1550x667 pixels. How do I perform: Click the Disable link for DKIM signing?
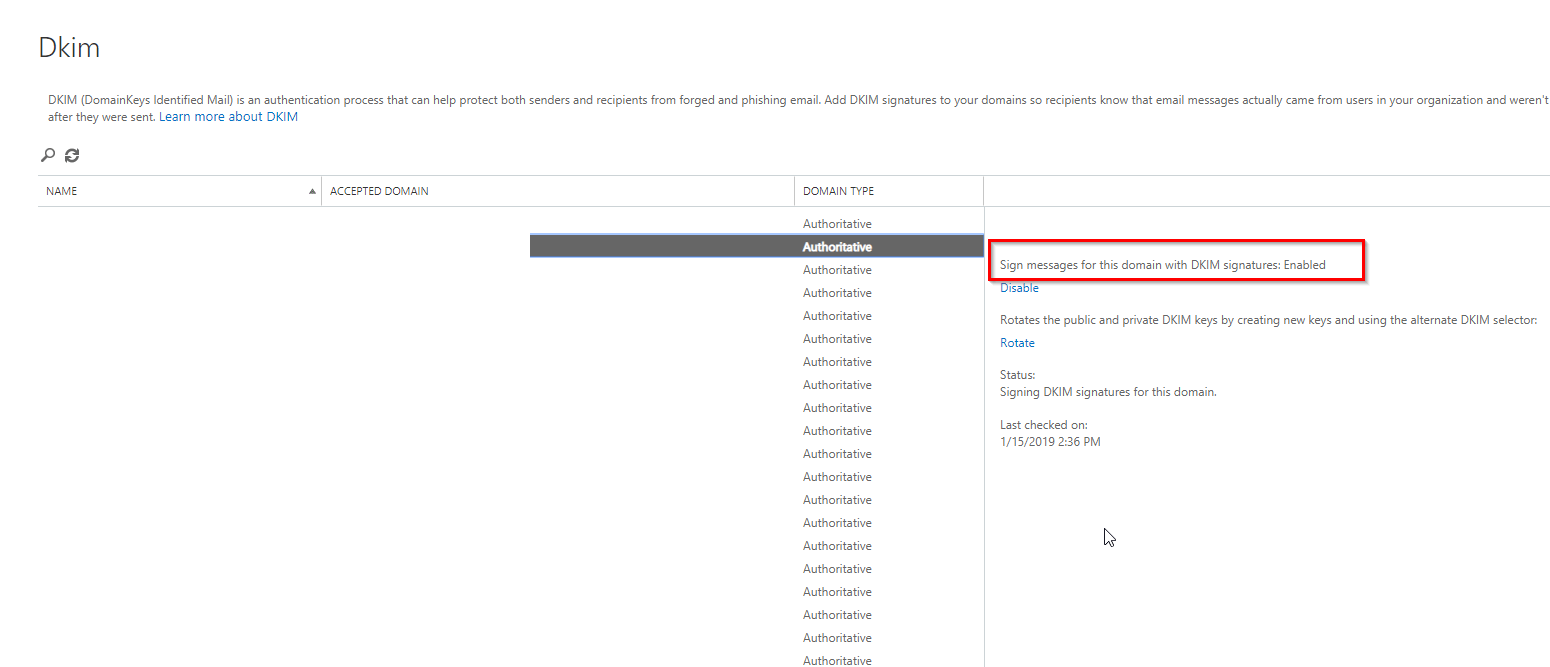point(1019,288)
